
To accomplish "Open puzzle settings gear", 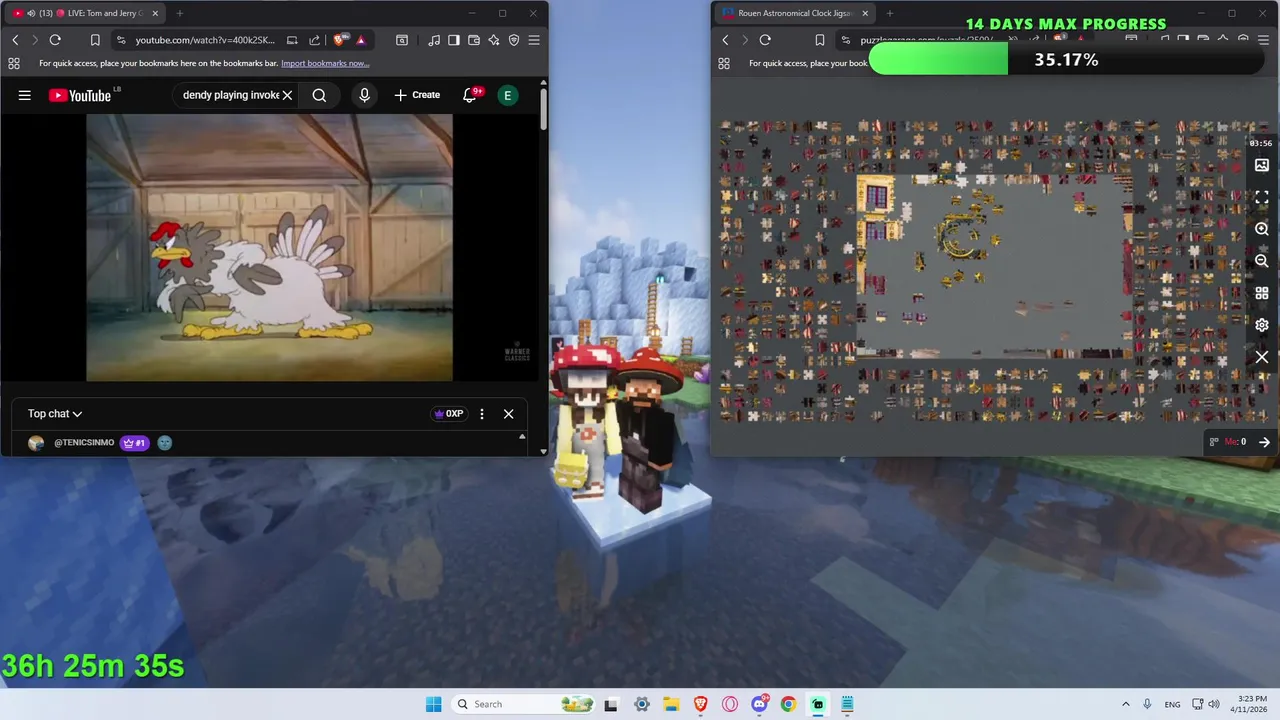I will [1262, 325].
